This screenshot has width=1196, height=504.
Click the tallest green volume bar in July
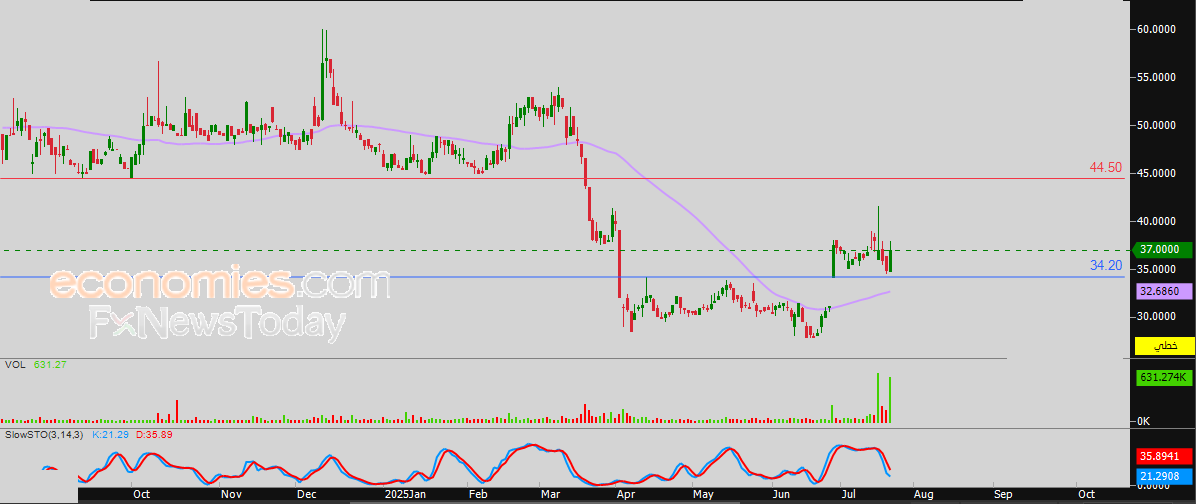(x=878, y=398)
